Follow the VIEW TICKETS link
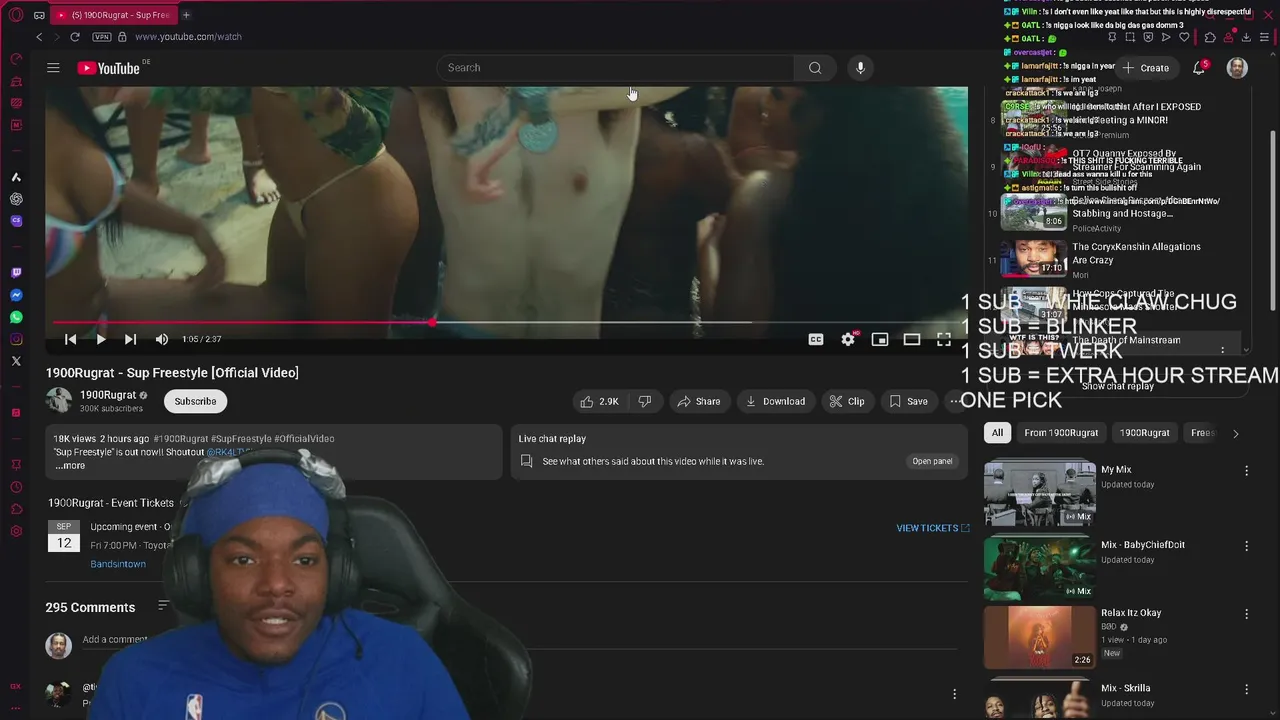 tap(933, 528)
